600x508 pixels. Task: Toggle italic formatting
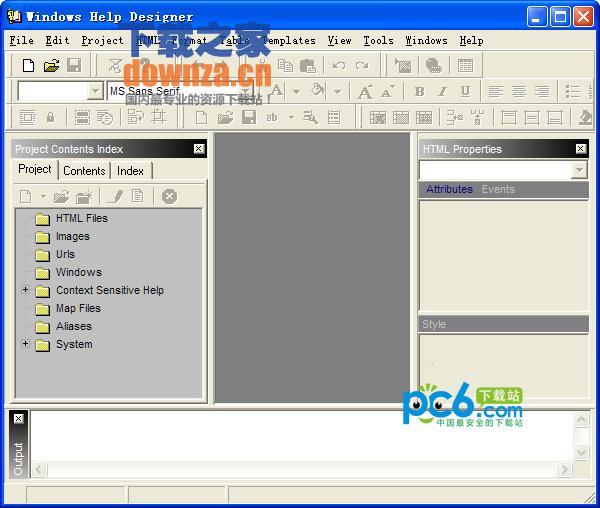click(x=442, y=91)
